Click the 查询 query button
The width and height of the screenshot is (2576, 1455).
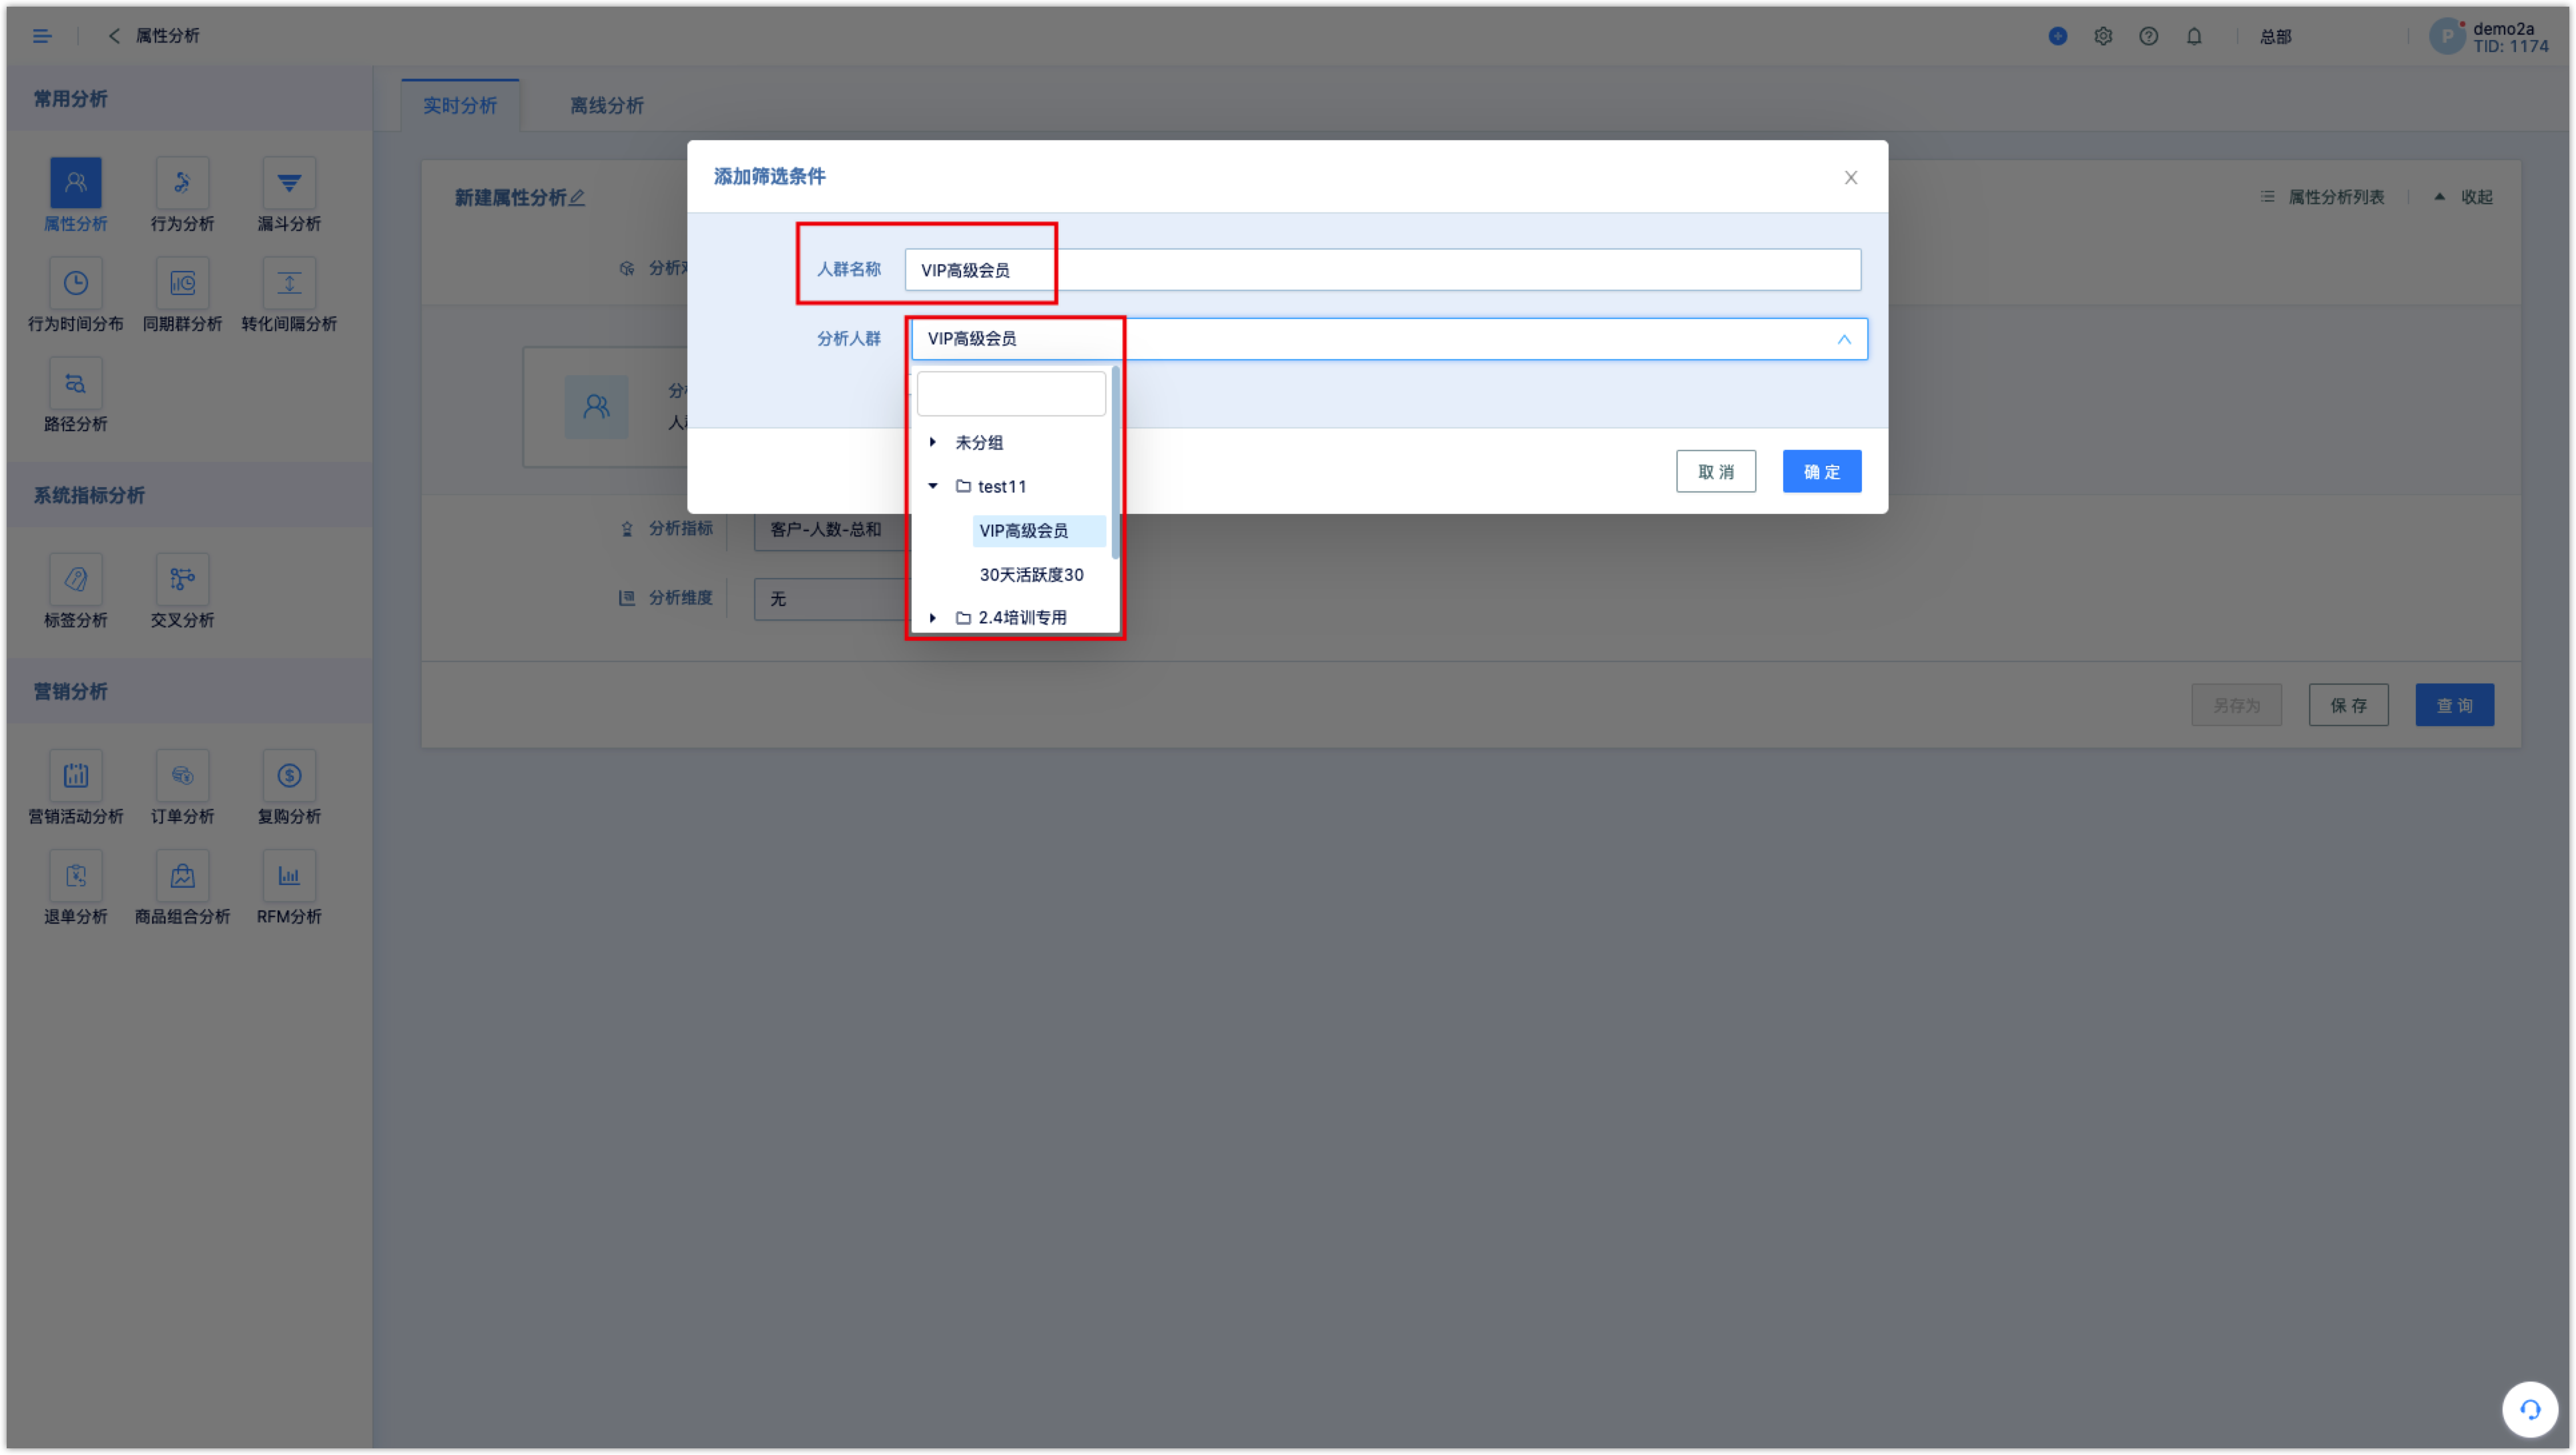[2454, 705]
